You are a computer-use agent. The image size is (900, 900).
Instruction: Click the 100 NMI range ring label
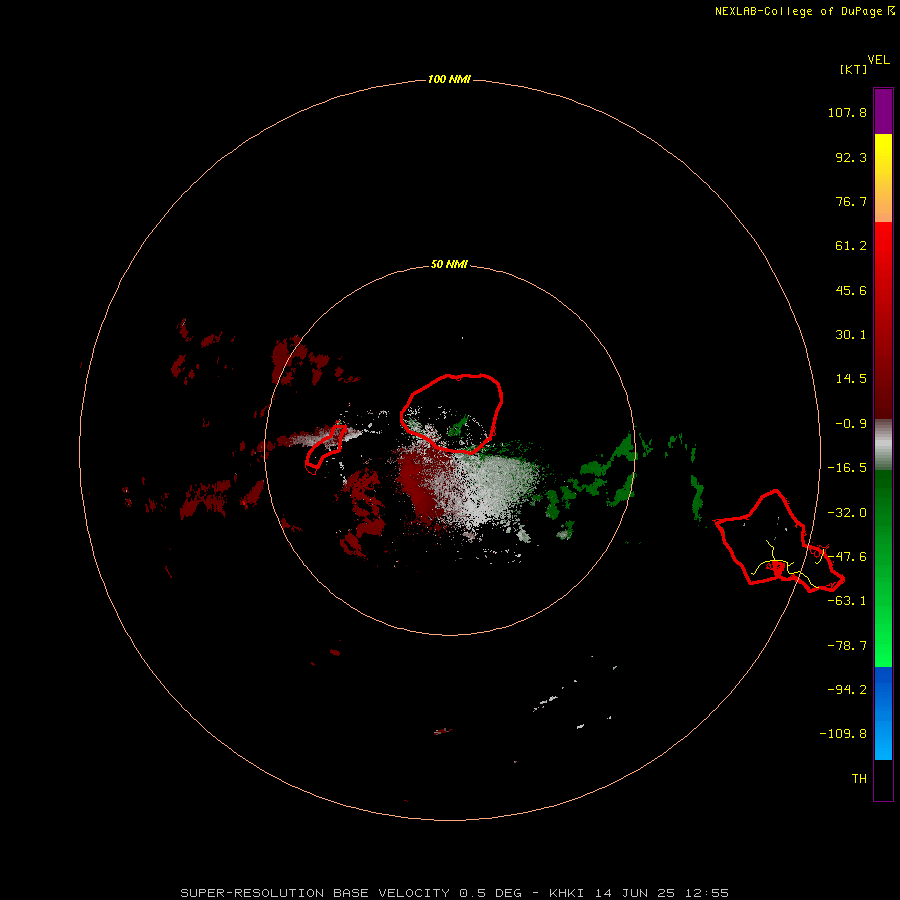pyautogui.click(x=449, y=79)
